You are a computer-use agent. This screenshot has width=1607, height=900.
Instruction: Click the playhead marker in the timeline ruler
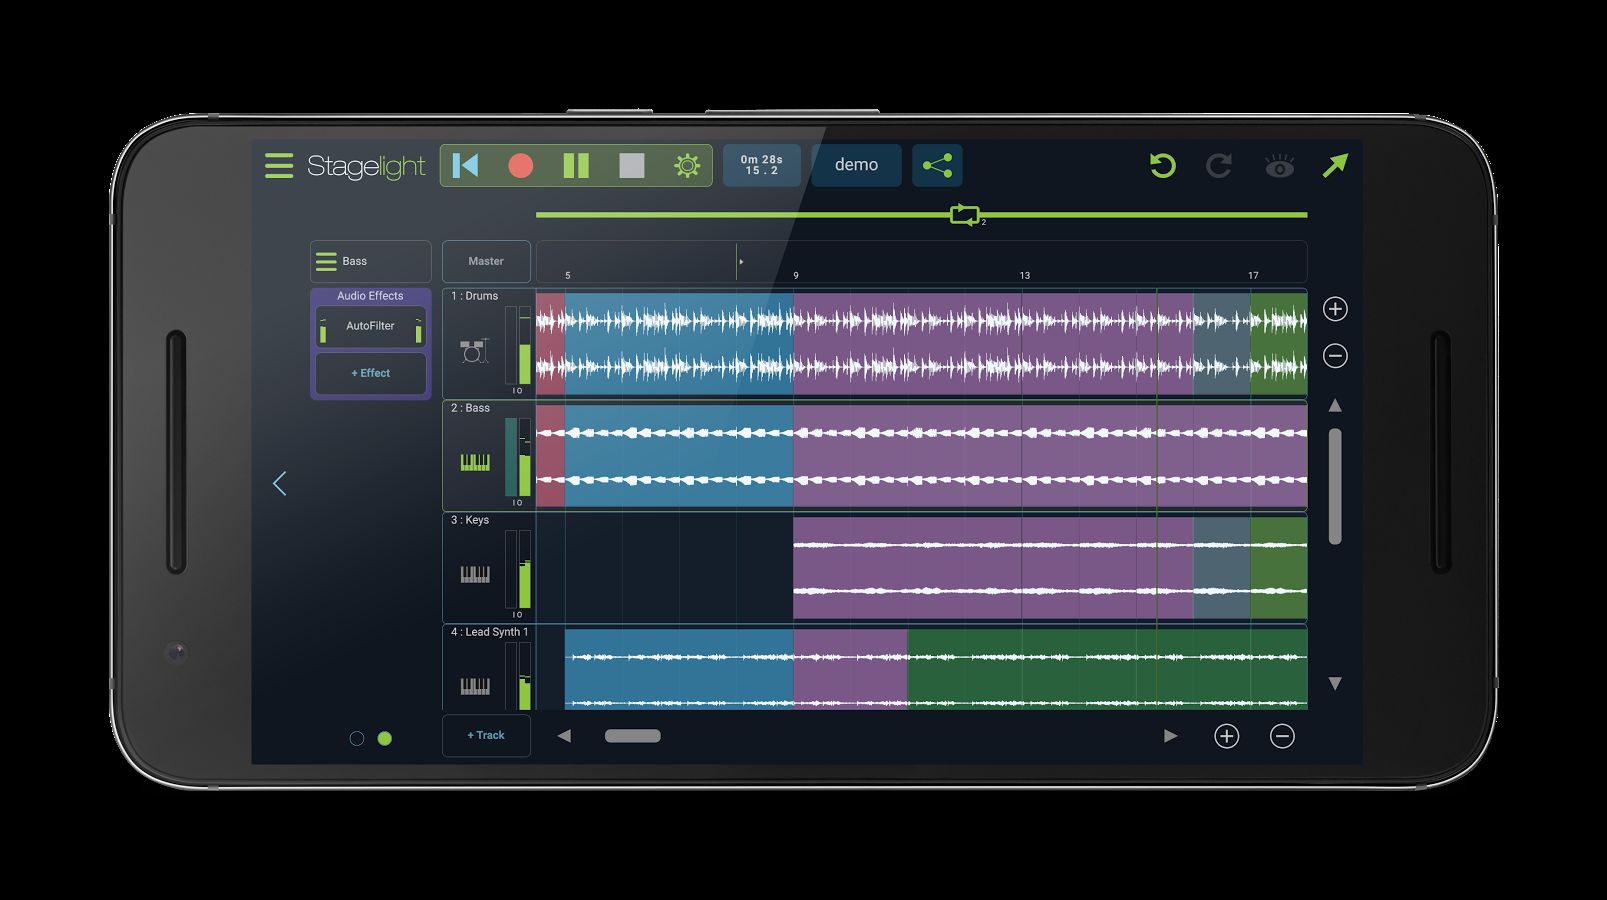pos(740,262)
